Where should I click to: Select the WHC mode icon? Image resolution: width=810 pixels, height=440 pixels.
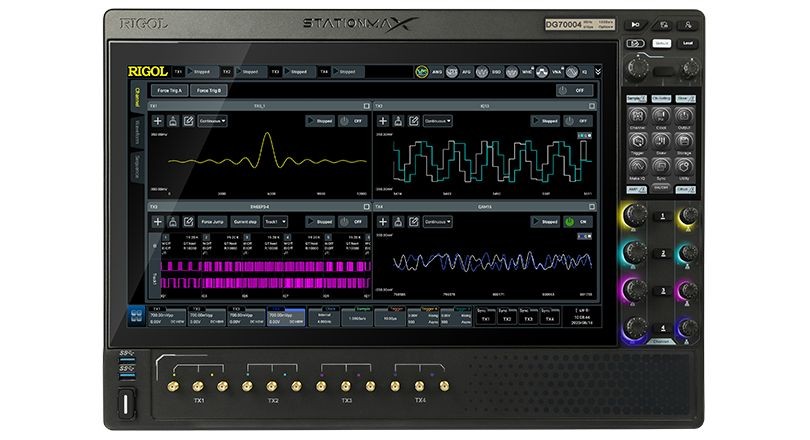(512, 72)
